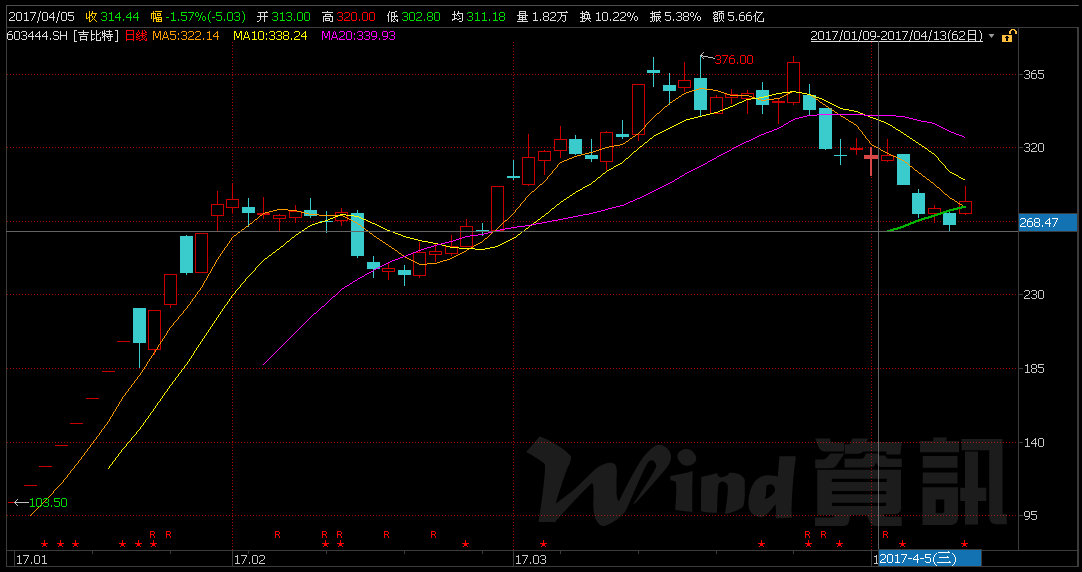Click the 230 price axis label
Screen dimensions: 1082x572
(x=1034, y=295)
